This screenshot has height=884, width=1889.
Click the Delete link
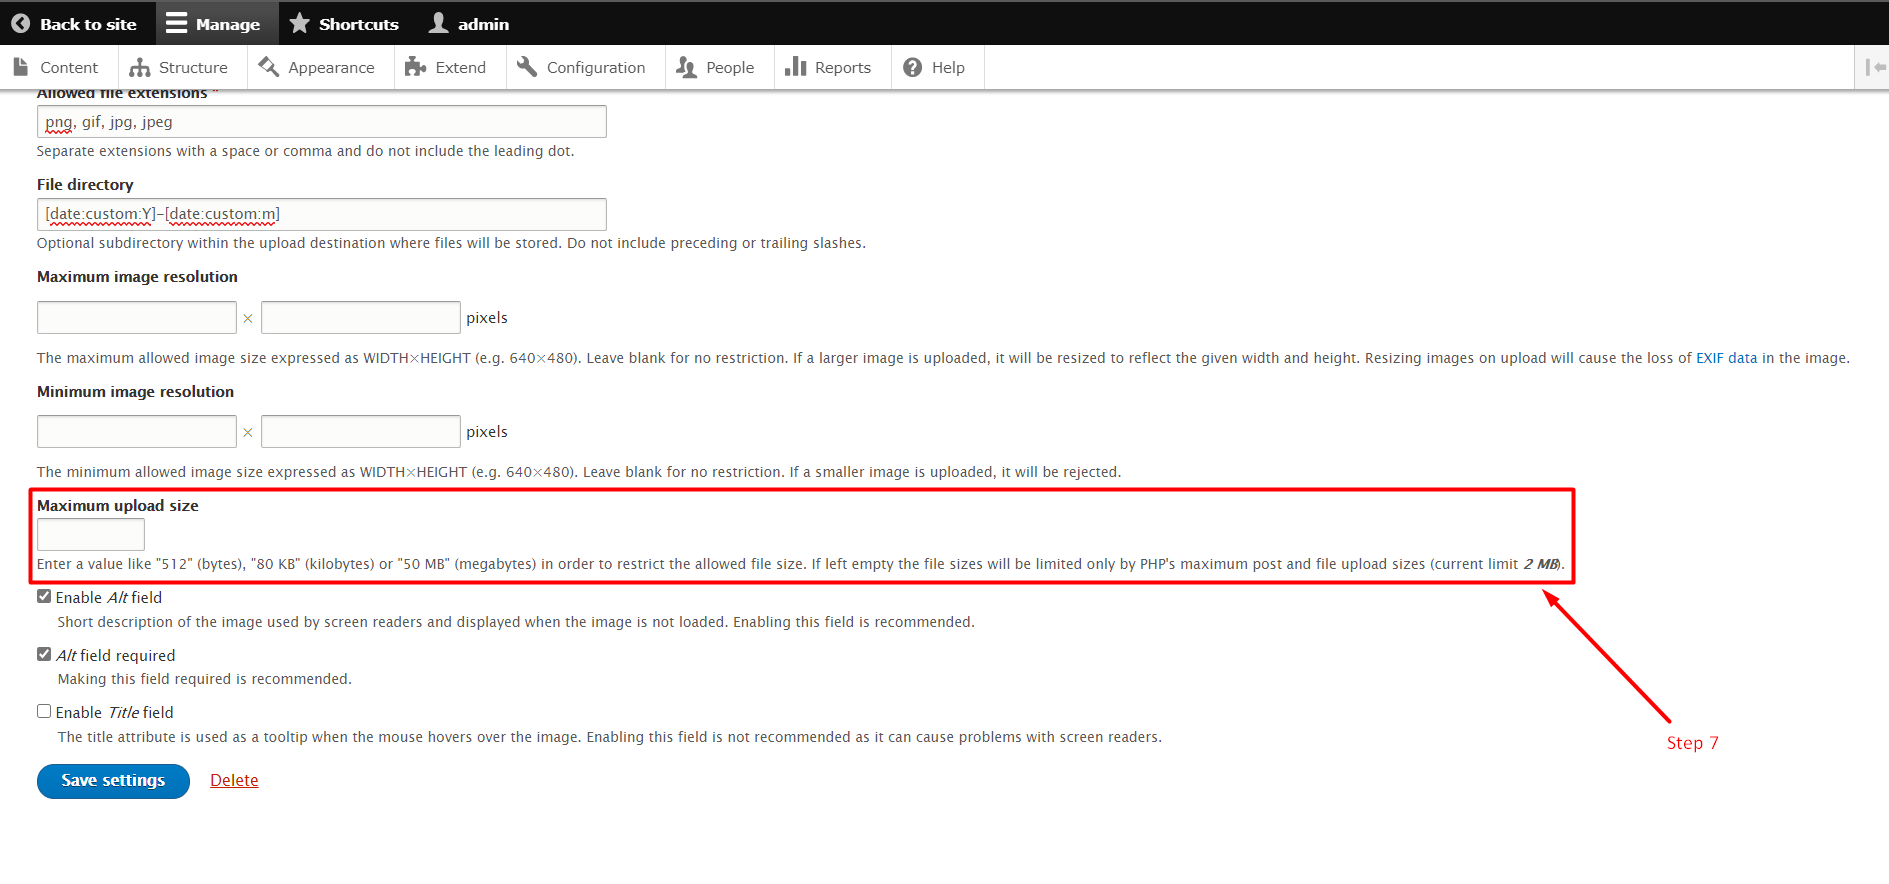(x=234, y=780)
